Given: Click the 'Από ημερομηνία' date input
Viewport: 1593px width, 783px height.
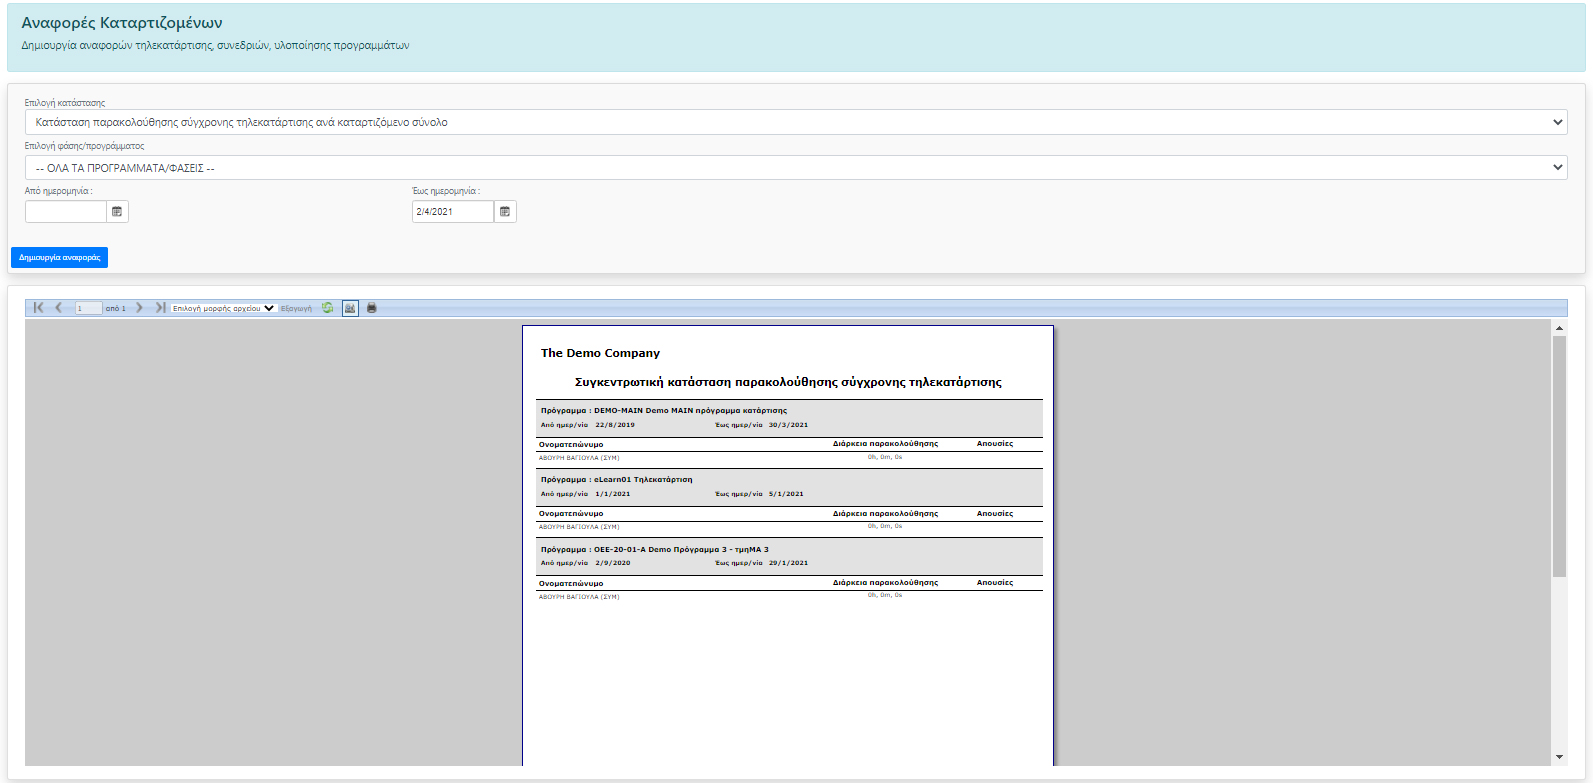Looking at the screenshot, I should (x=66, y=212).
